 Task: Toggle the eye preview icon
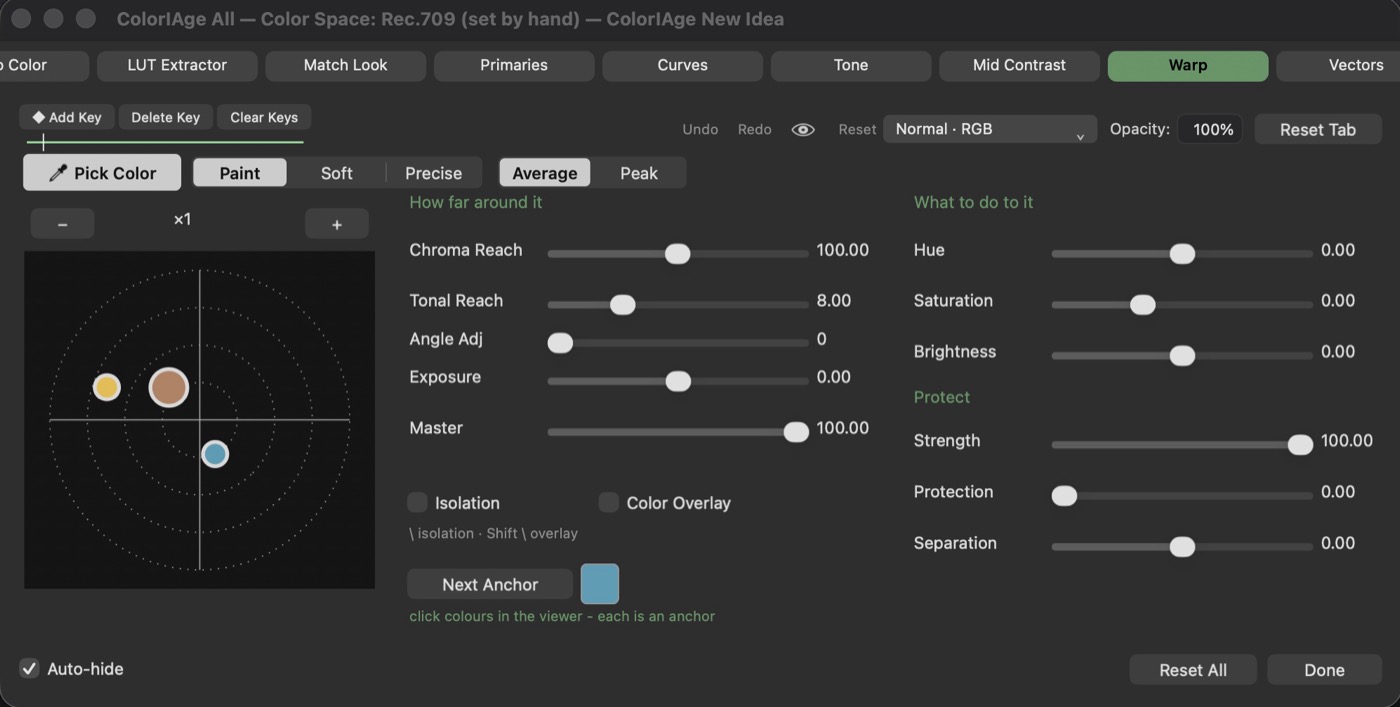[803, 130]
